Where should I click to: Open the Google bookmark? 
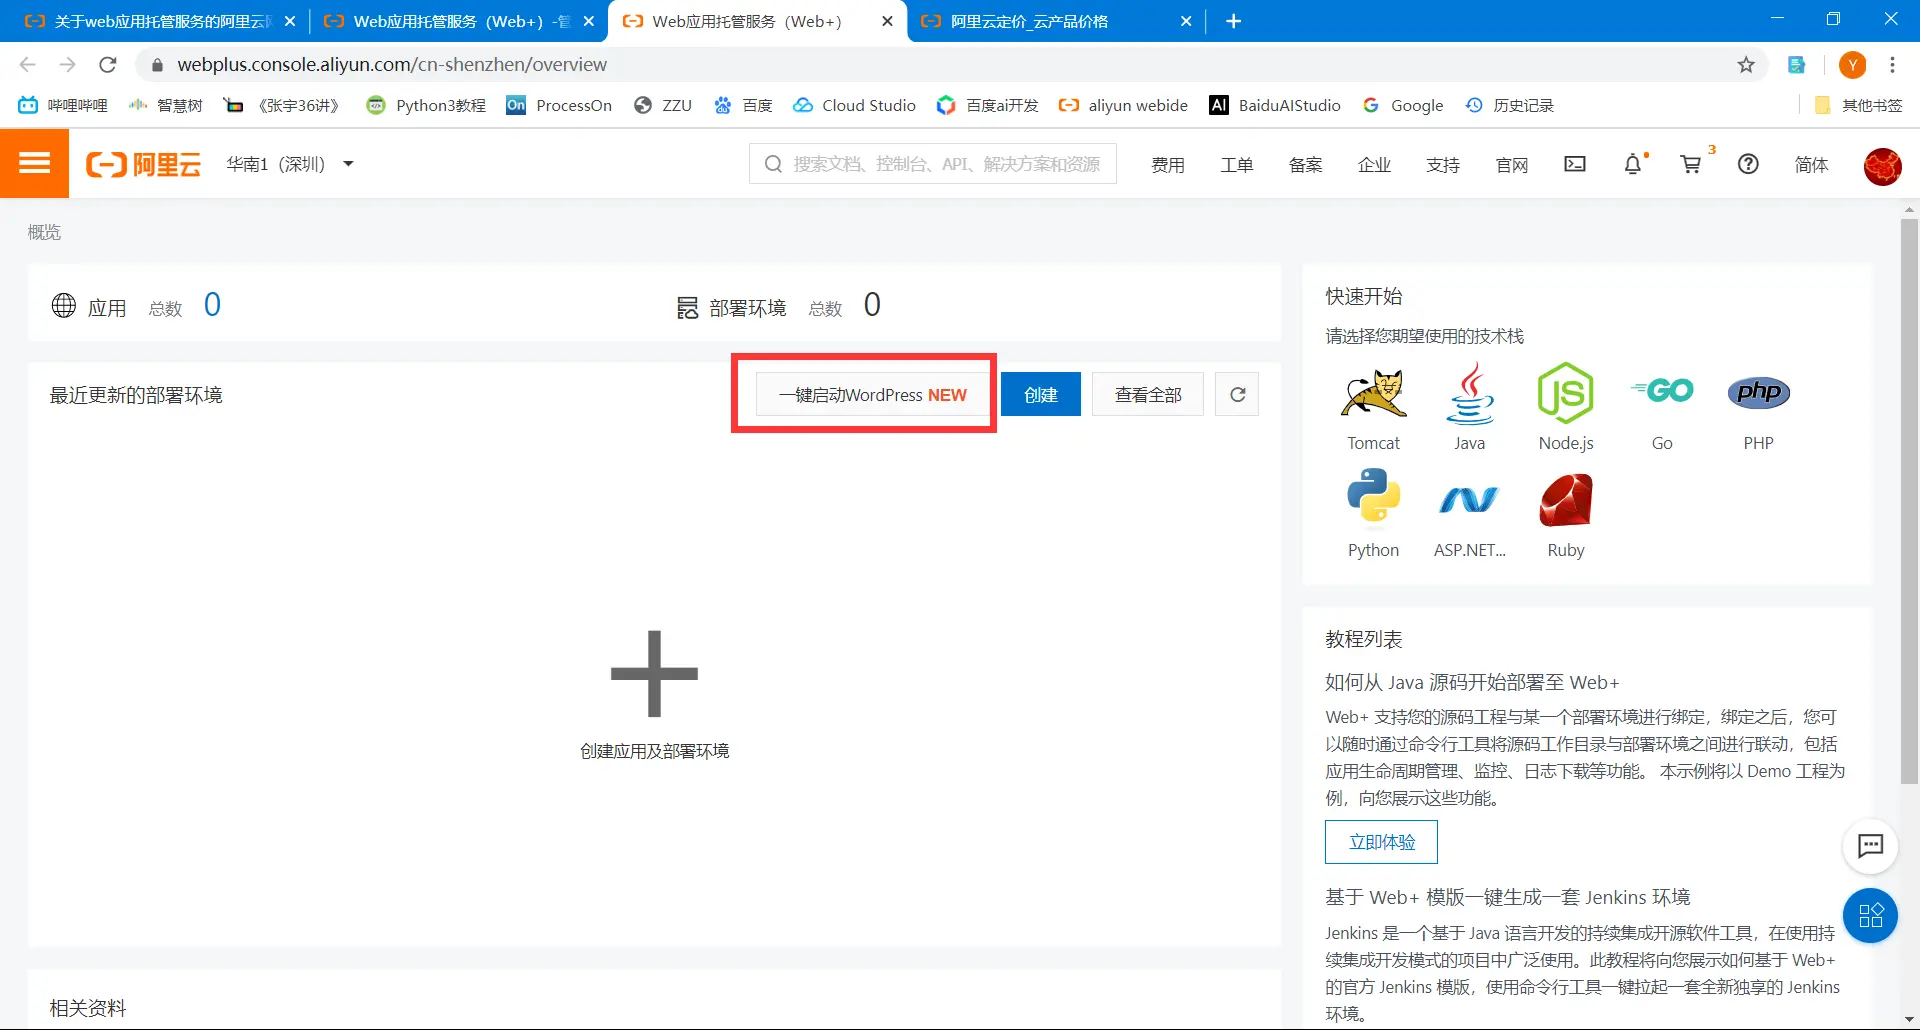click(x=1403, y=105)
